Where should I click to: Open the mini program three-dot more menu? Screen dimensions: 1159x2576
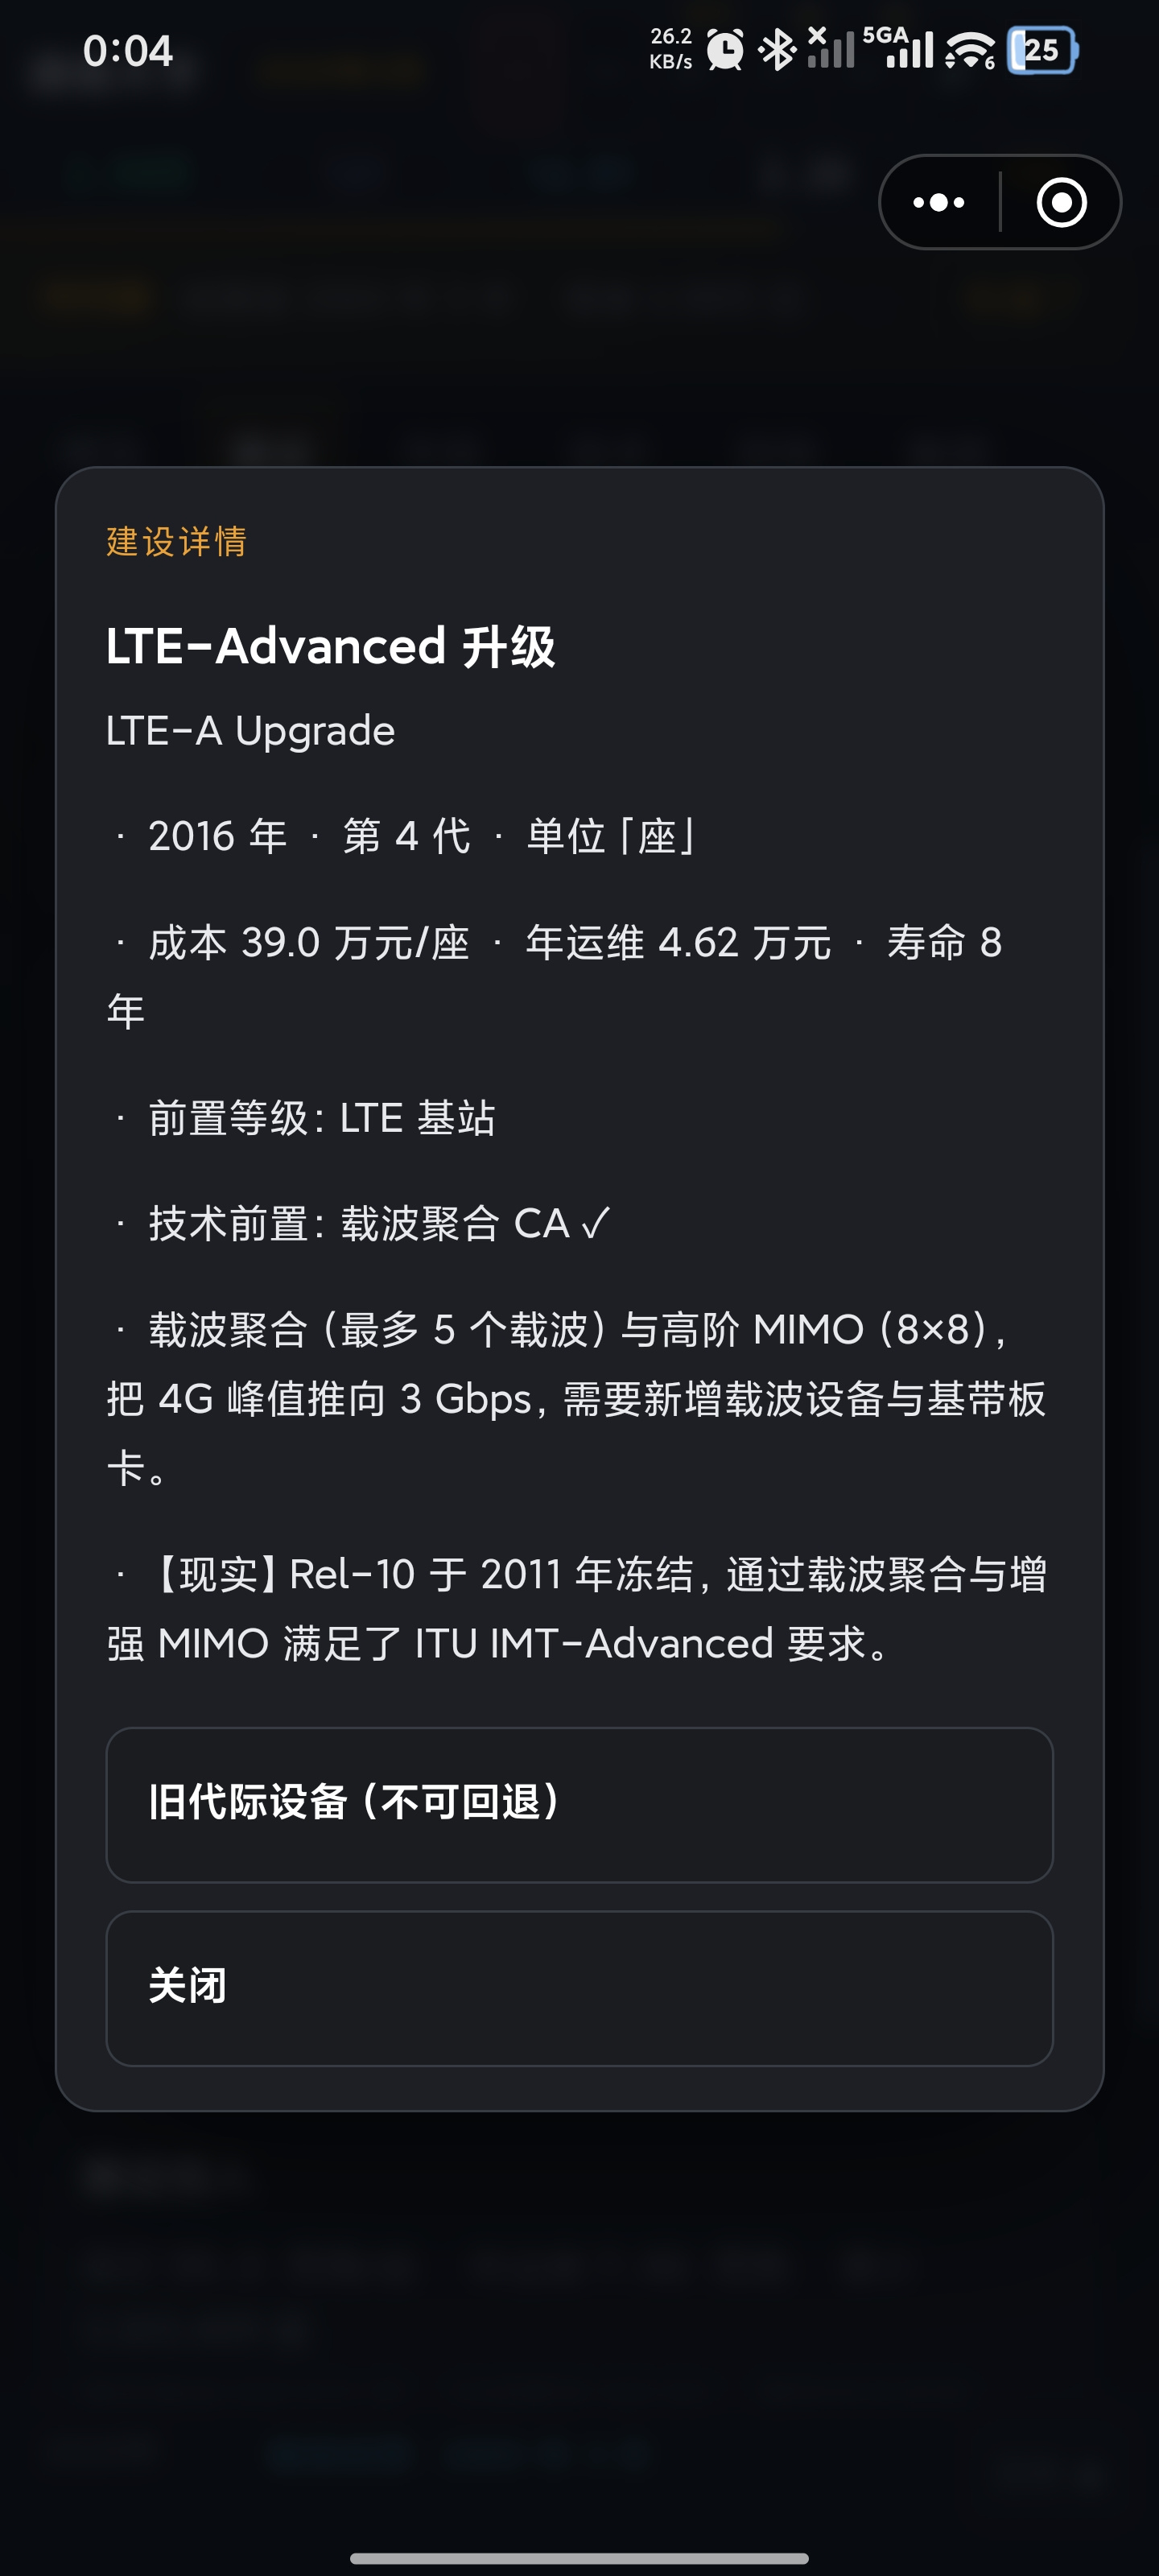click(938, 203)
